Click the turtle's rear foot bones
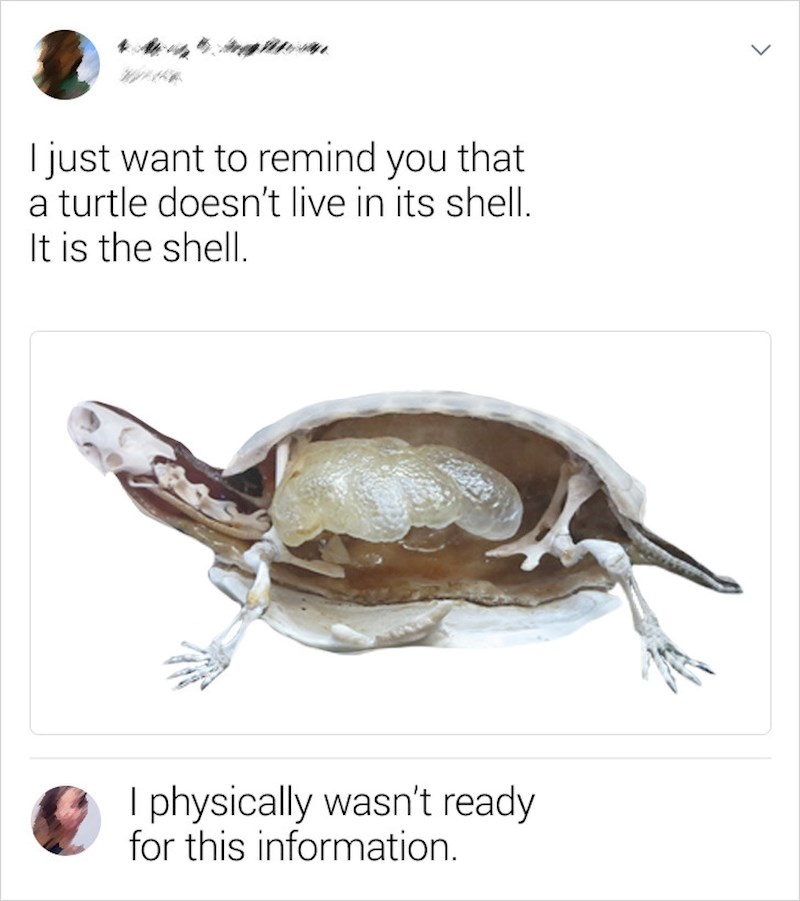This screenshot has width=800, height=901. (x=672, y=655)
